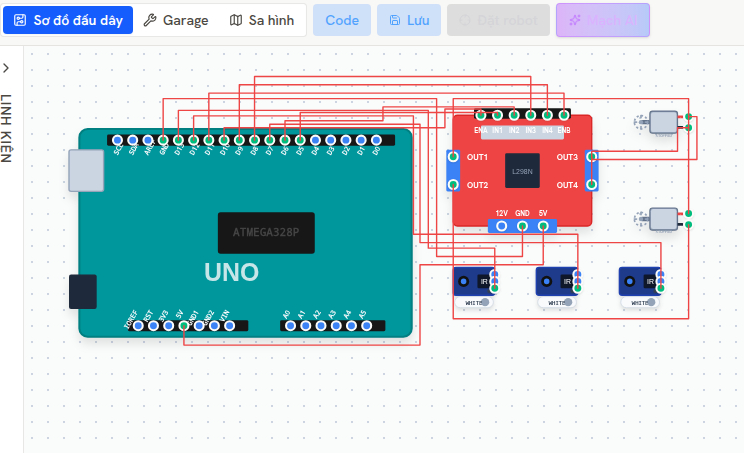Click the Đặt robot button

[498, 20]
